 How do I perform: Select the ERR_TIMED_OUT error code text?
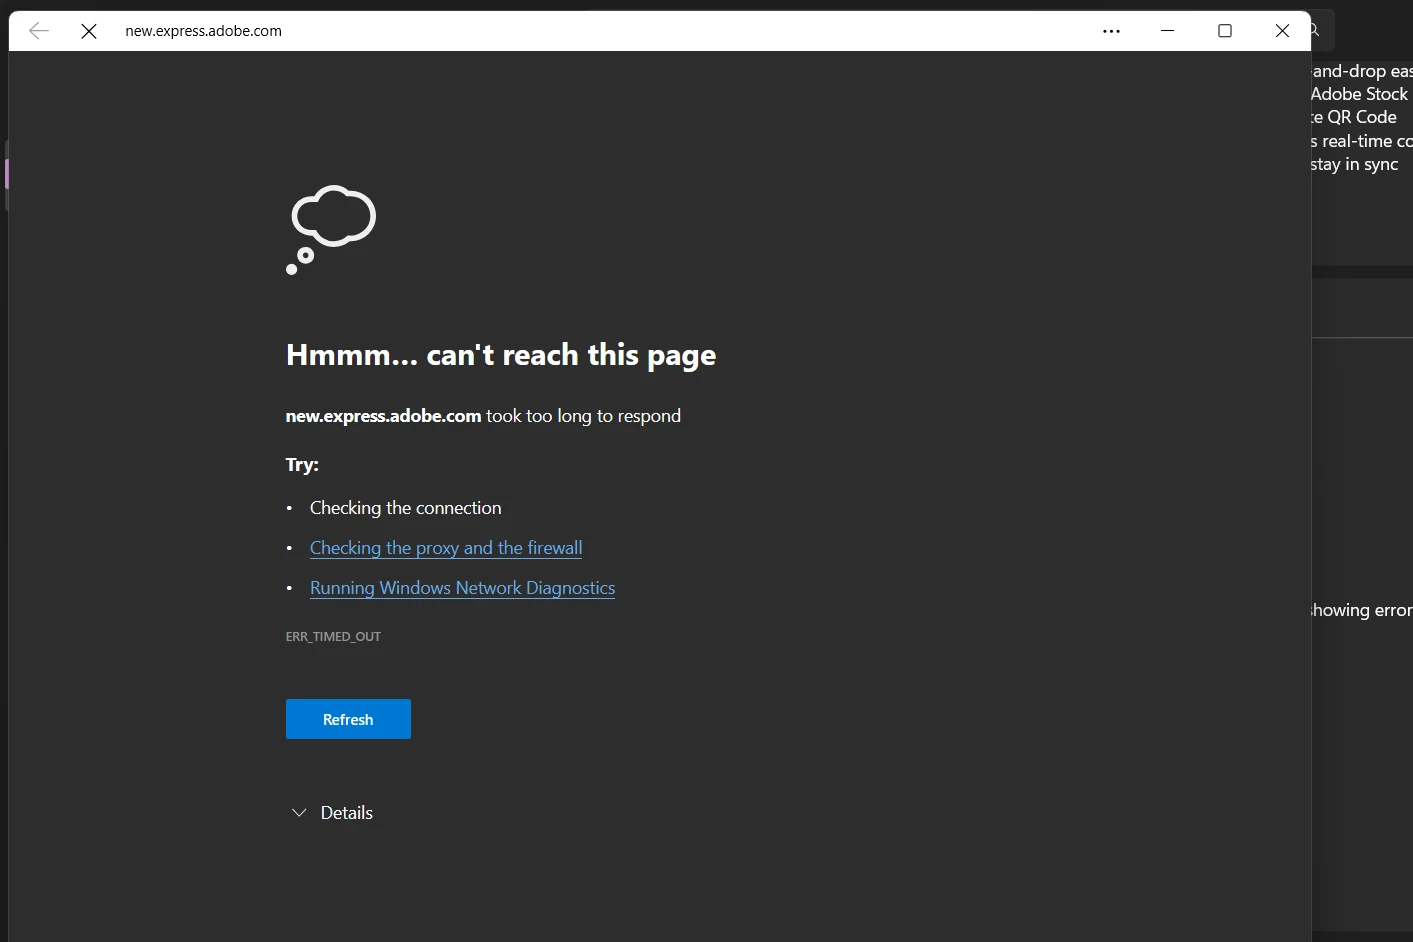[x=333, y=637]
